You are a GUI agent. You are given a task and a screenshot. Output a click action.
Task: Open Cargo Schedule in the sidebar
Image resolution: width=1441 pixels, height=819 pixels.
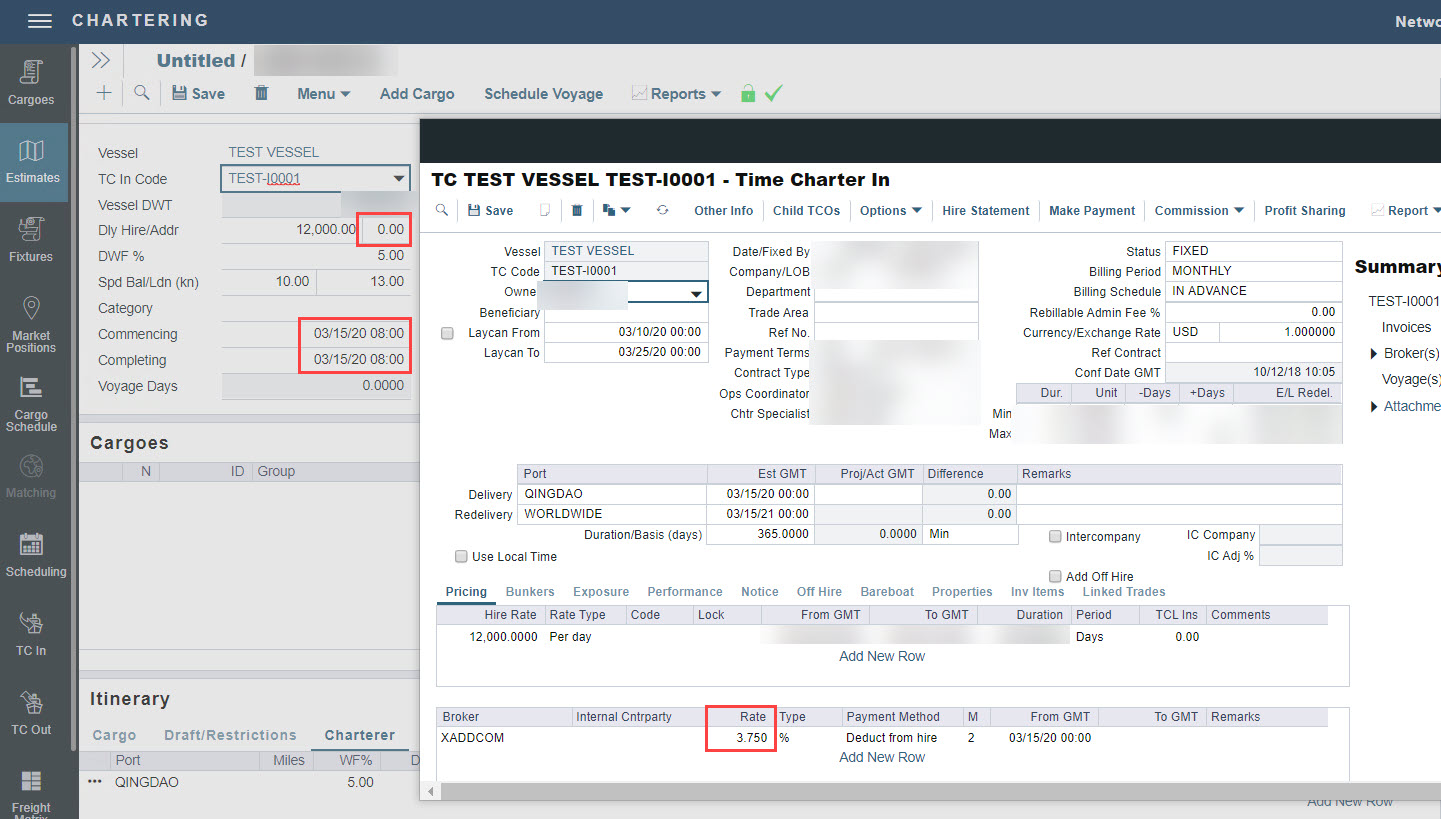tap(31, 403)
